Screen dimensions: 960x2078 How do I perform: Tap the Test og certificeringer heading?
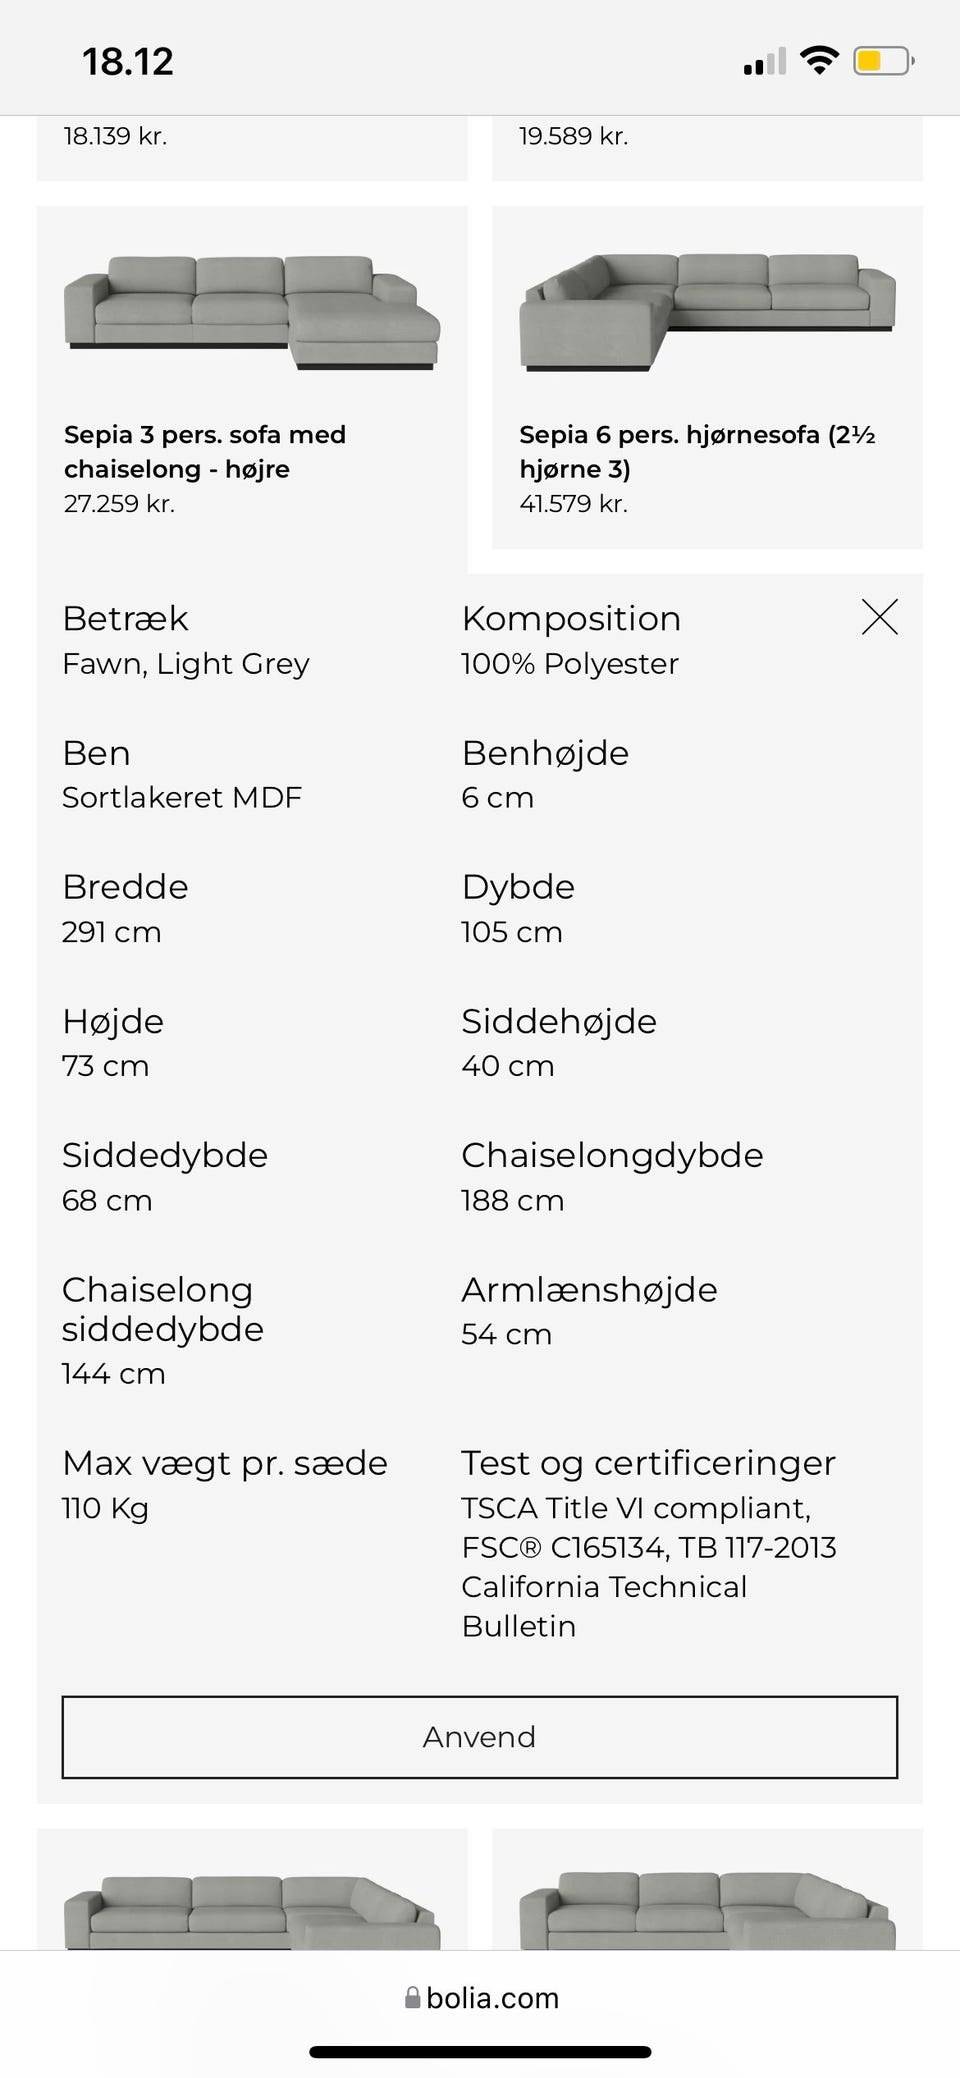(648, 1463)
